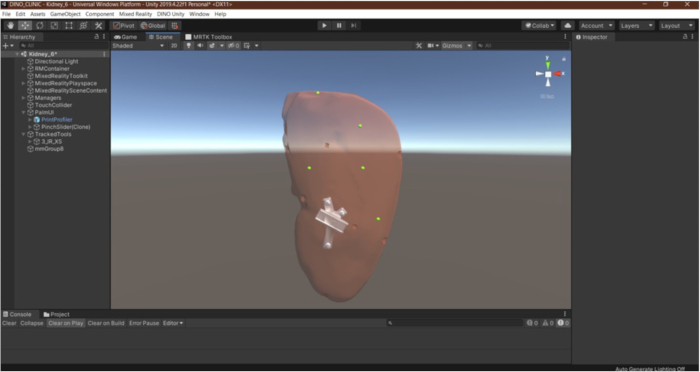Toggle scene lighting bulb icon
700x372 pixels.
pos(189,46)
